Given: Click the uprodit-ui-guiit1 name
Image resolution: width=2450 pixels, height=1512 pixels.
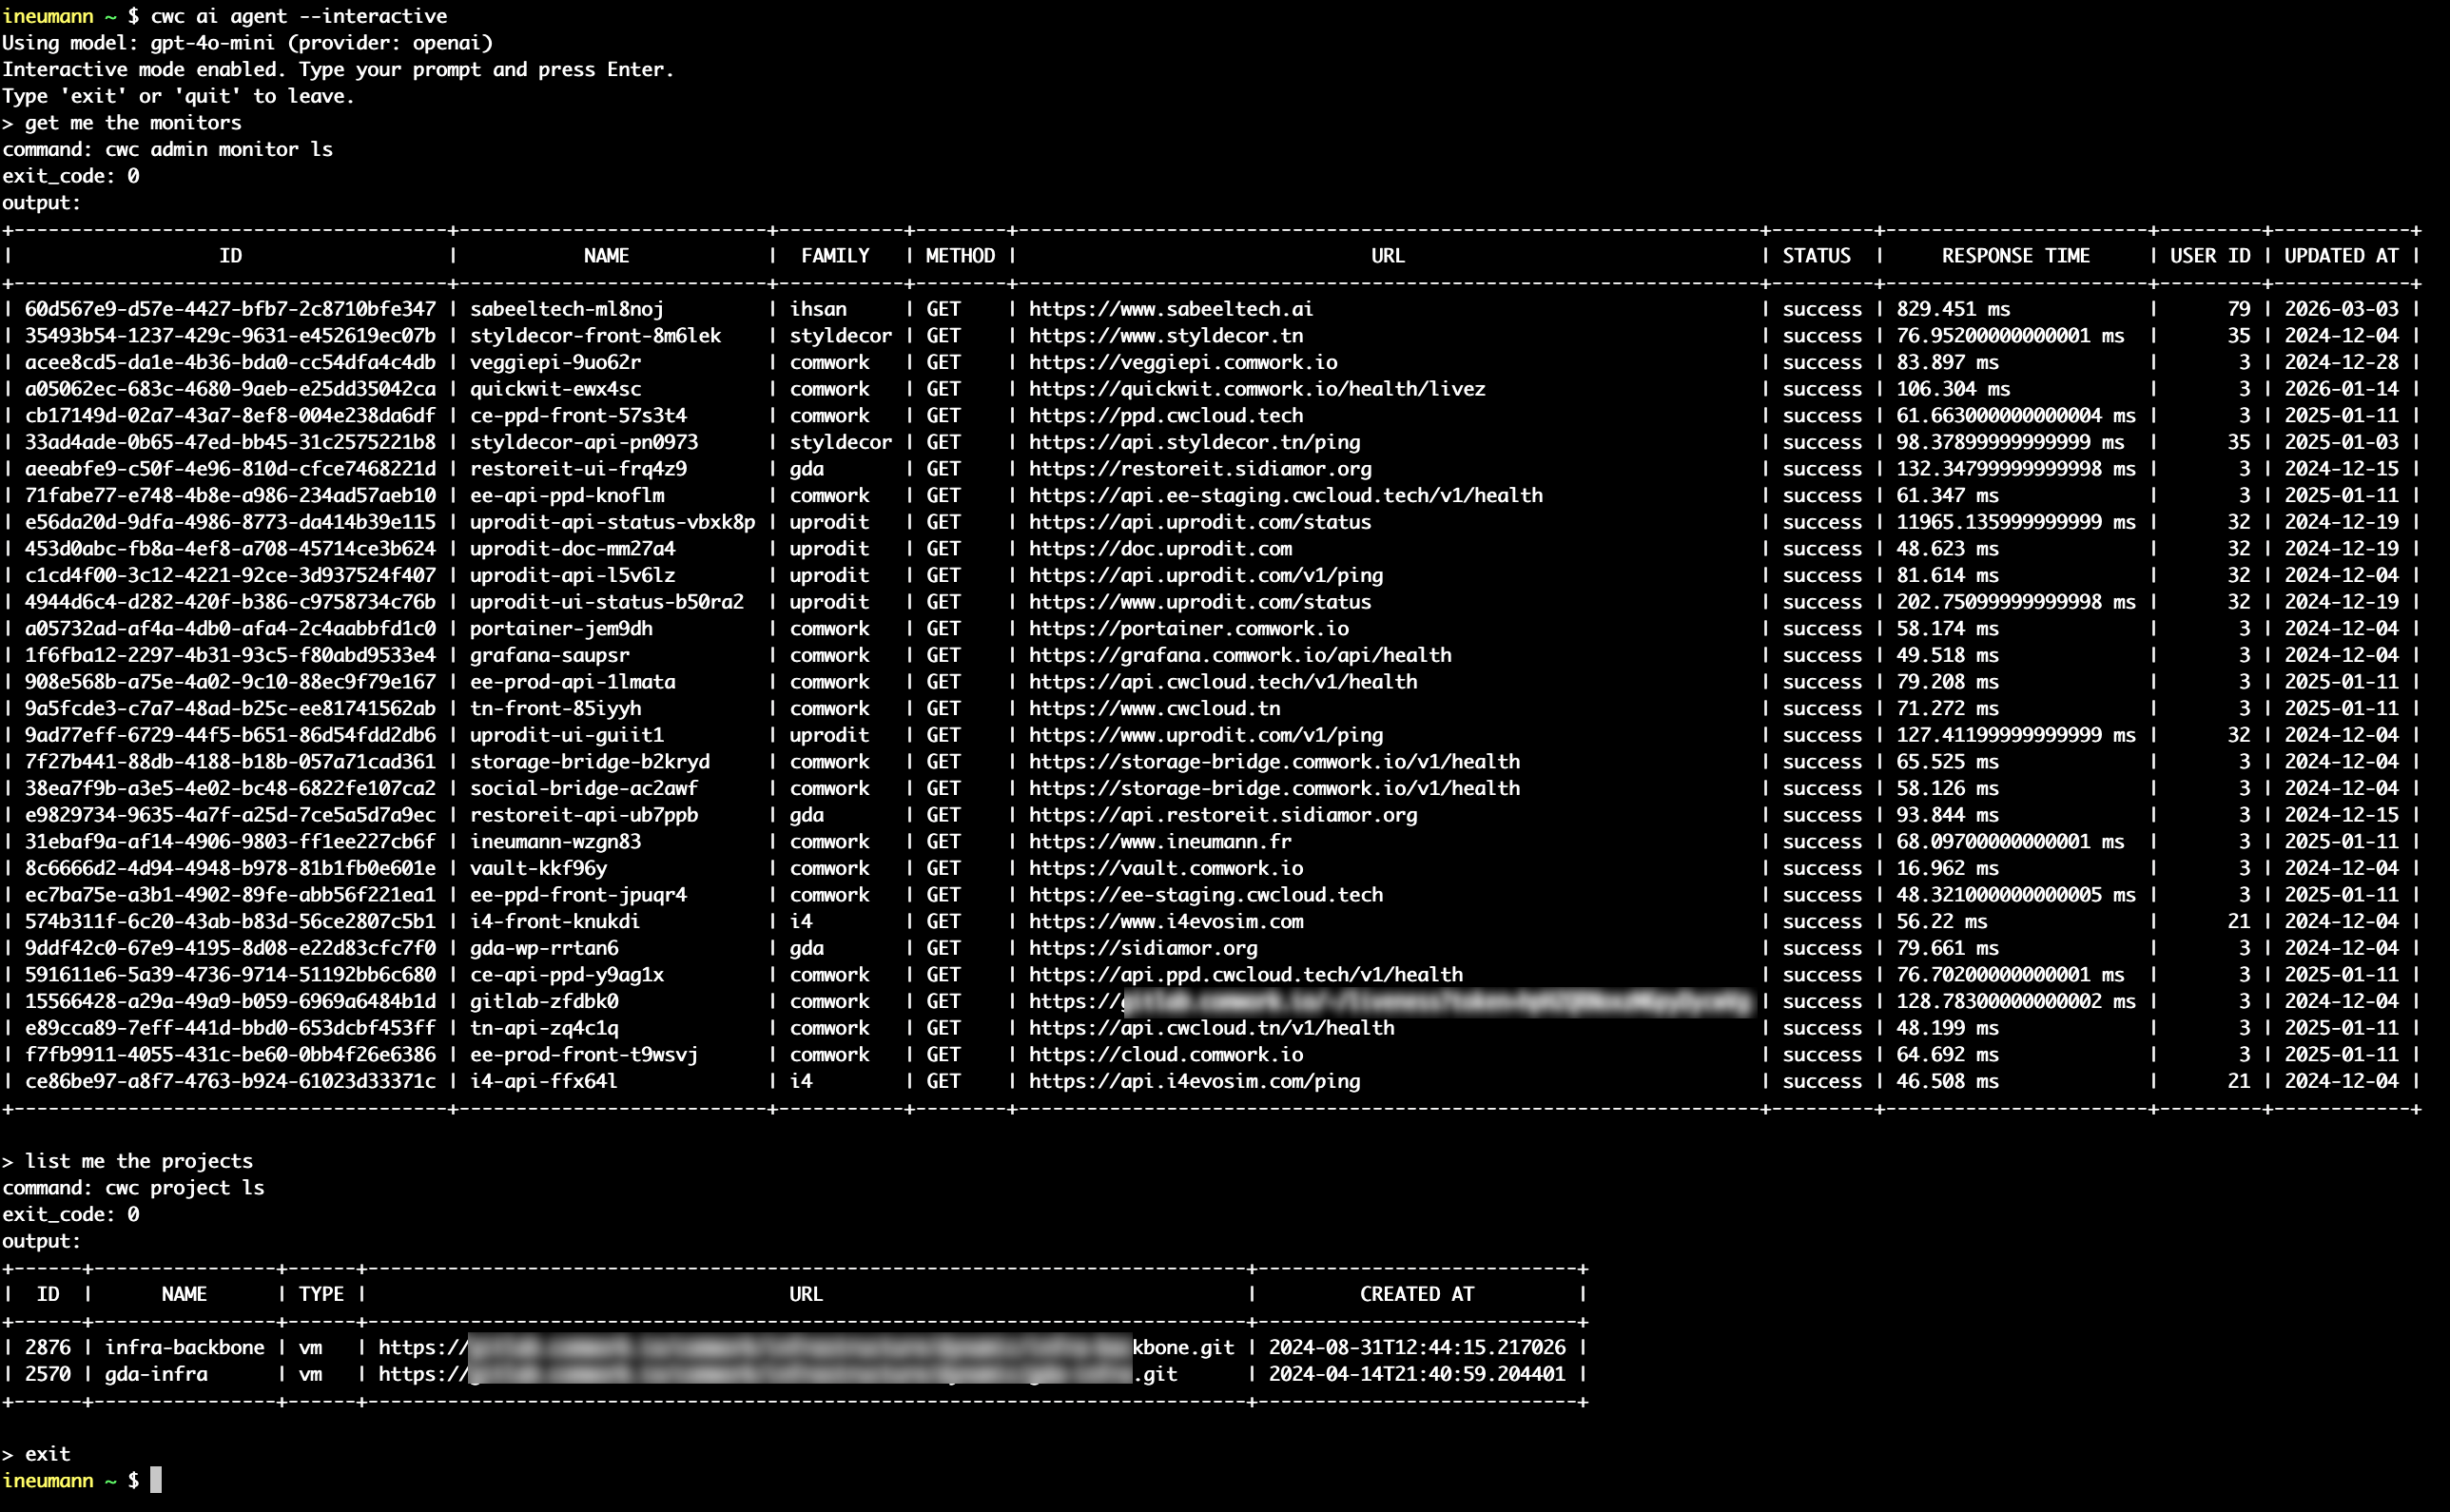Looking at the screenshot, I should pyautogui.click(x=567, y=735).
